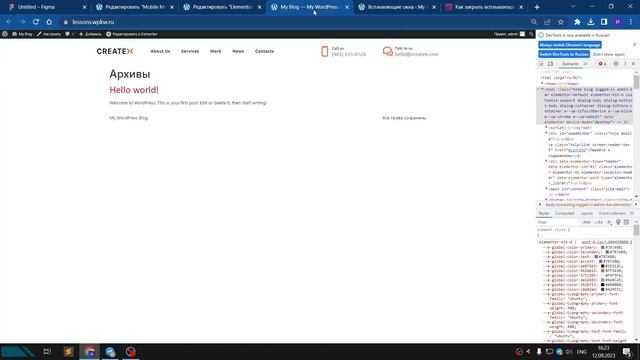640x360 pixels.
Task: Expand the main content node
Action: pyautogui.click(x=546, y=189)
